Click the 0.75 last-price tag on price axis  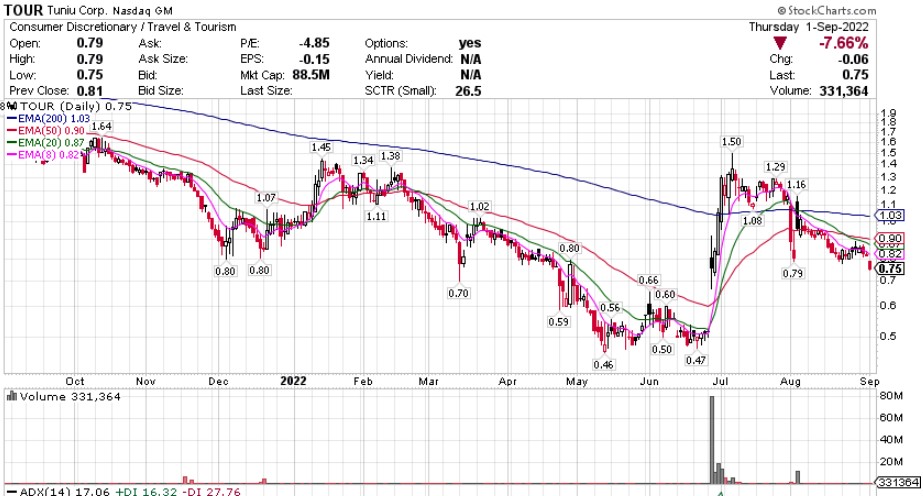[x=891, y=268]
